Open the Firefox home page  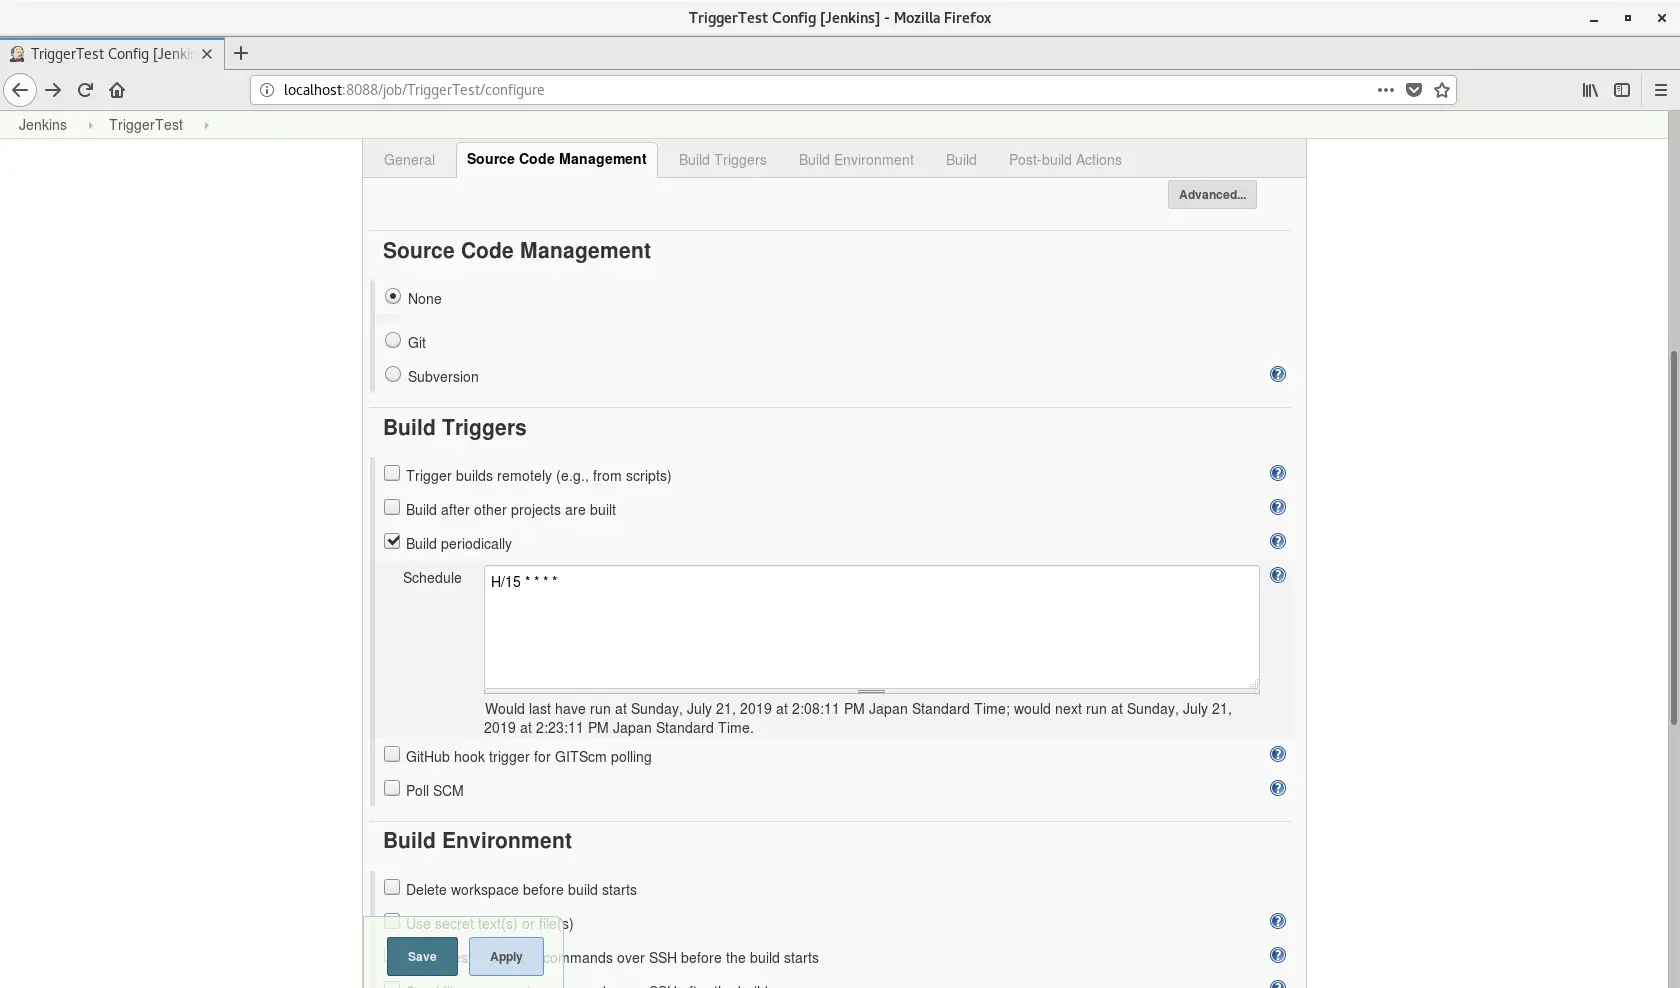117,90
